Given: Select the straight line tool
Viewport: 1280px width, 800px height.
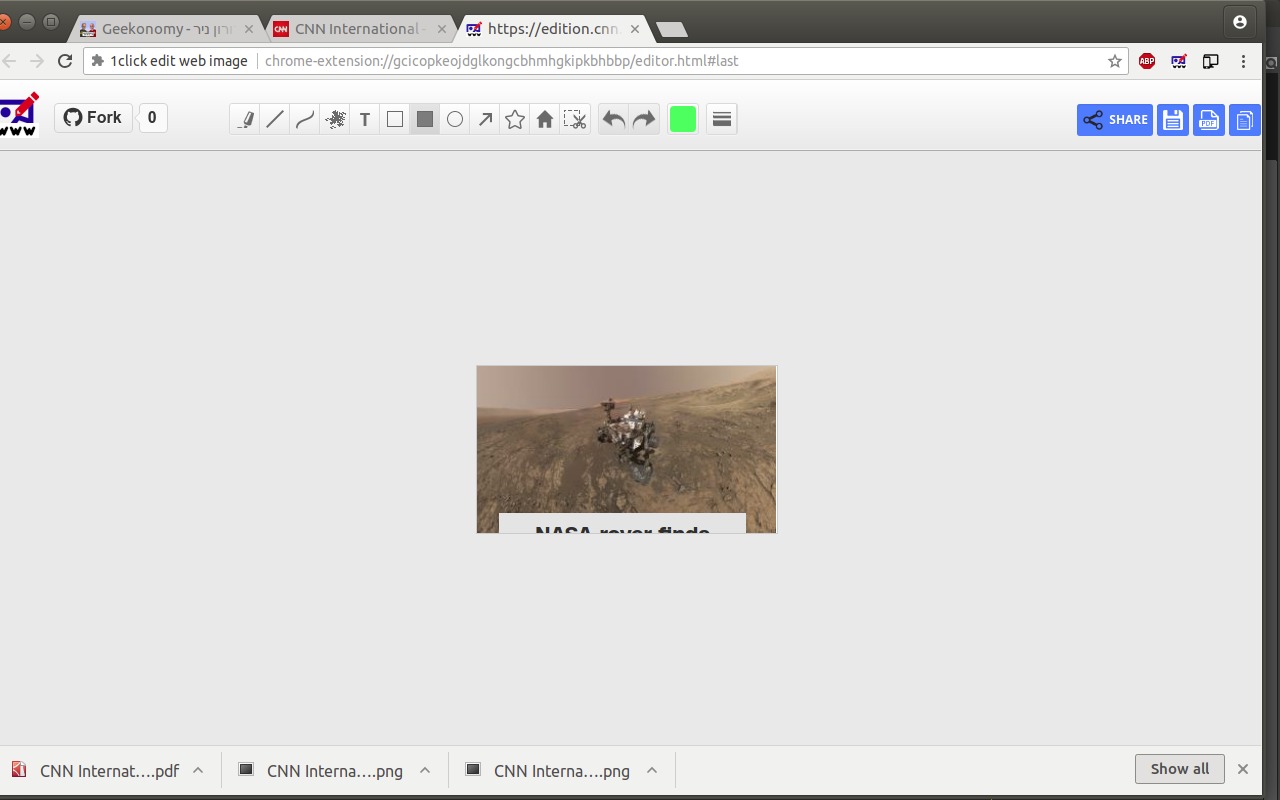Looking at the screenshot, I should pyautogui.click(x=275, y=120).
